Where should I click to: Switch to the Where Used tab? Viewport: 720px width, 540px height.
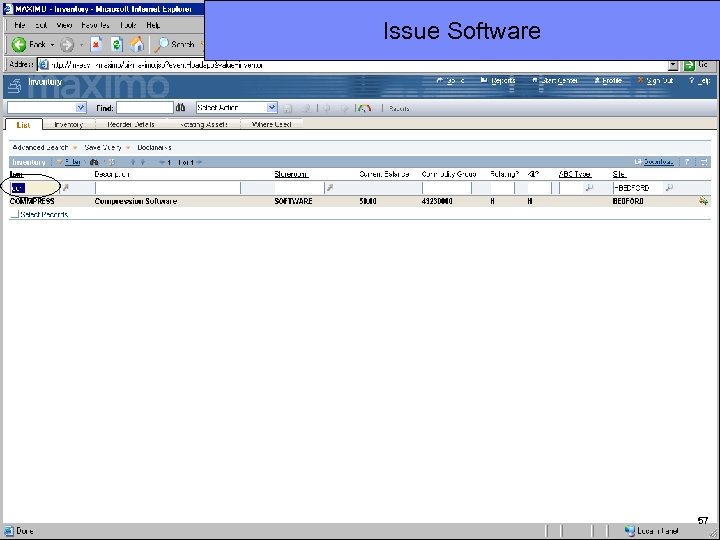[272, 124]
